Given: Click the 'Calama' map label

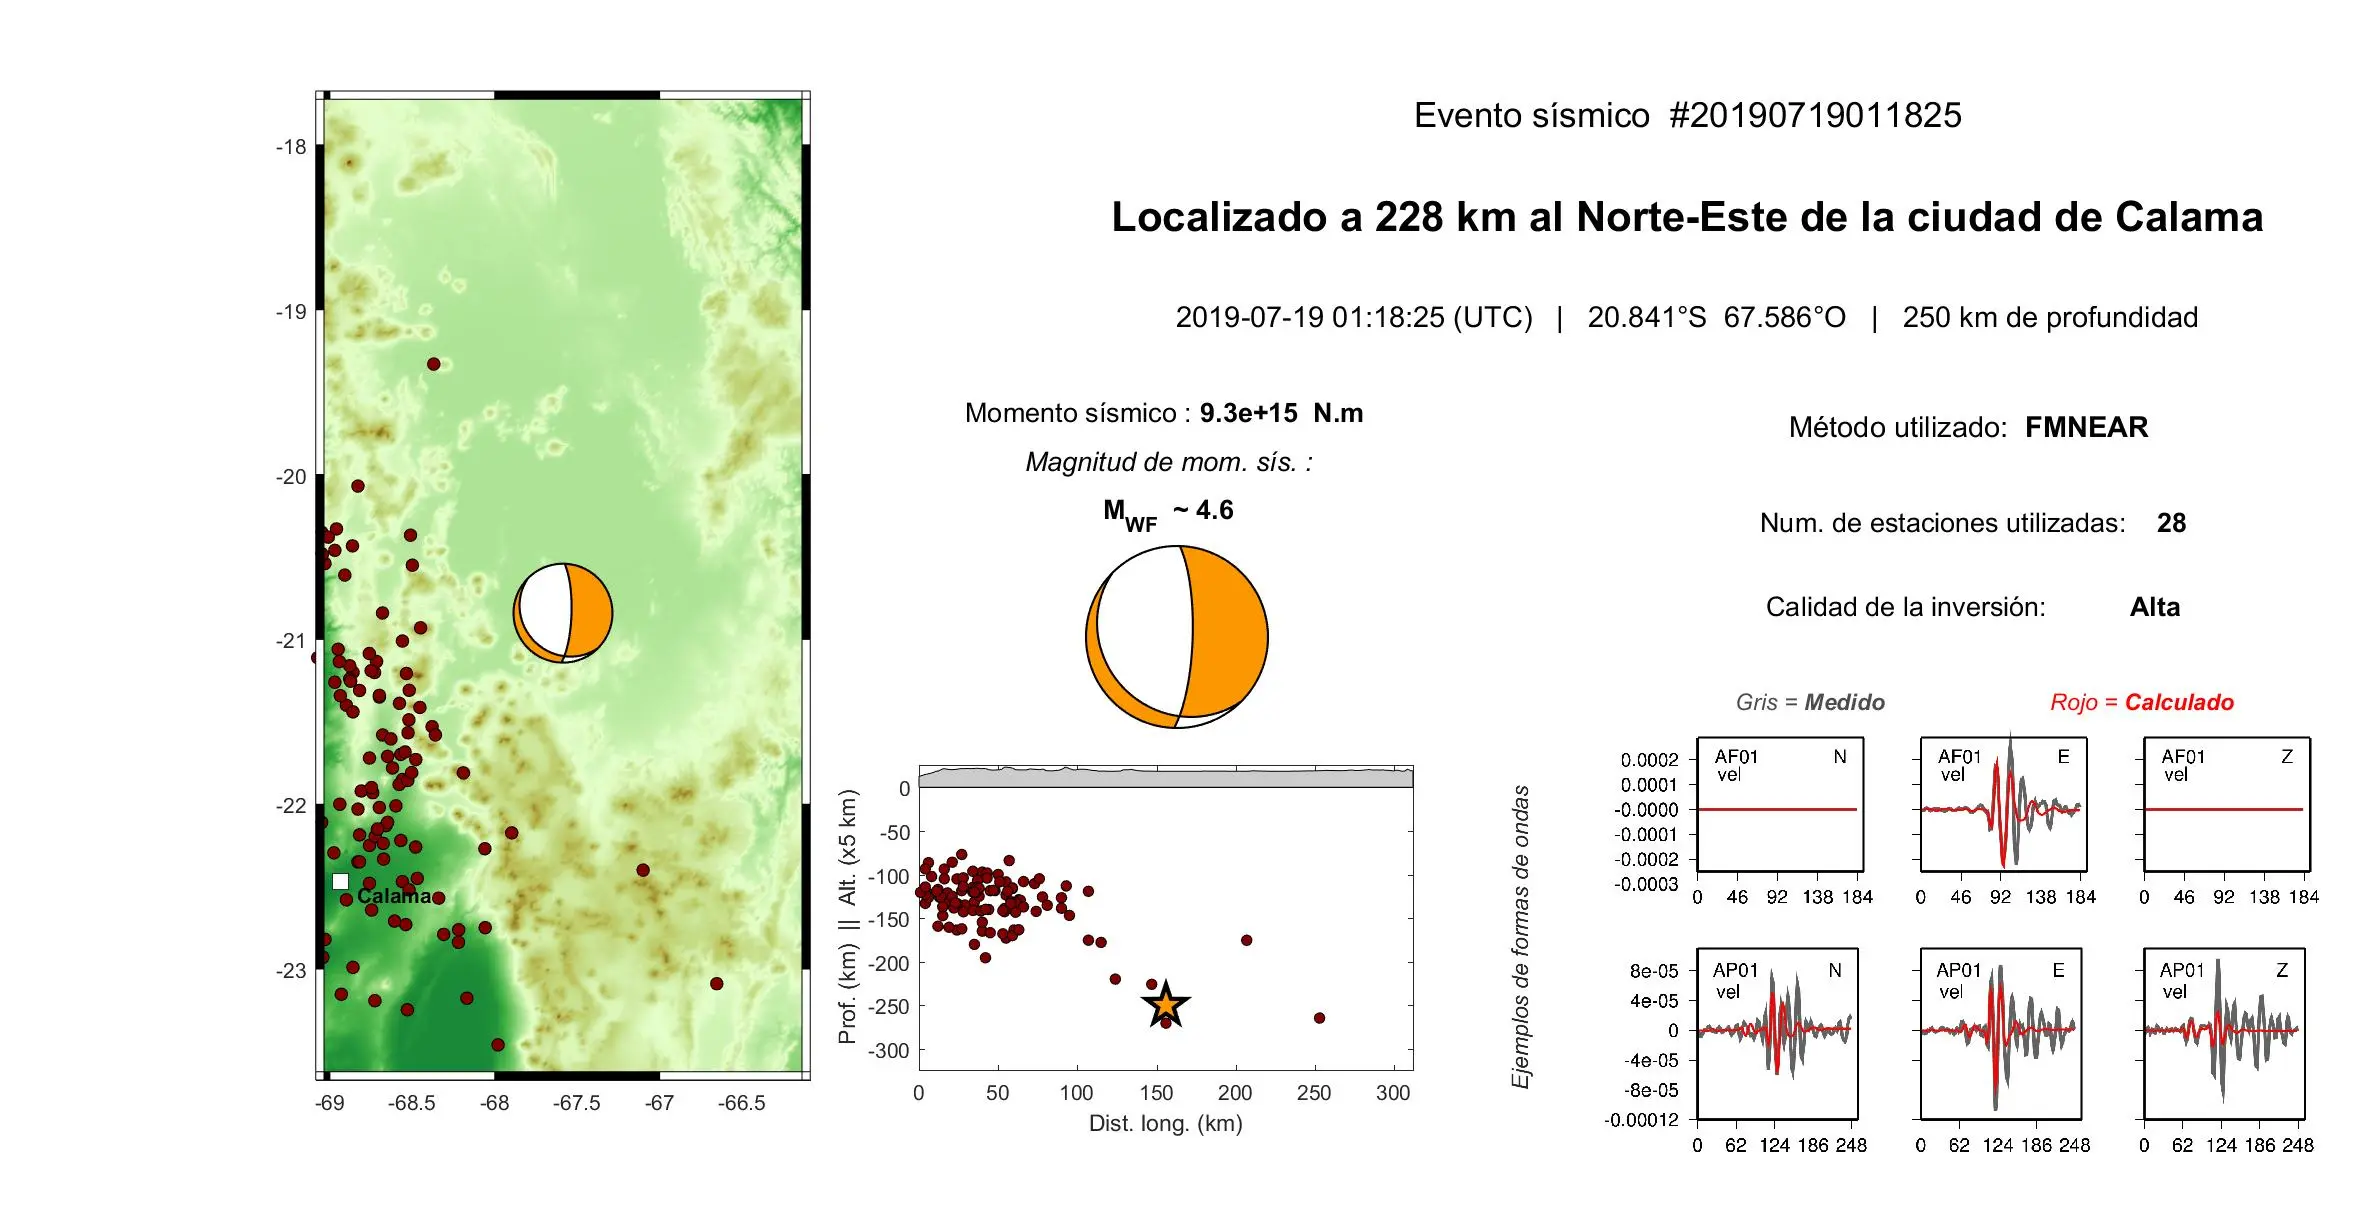Looking at the screenshot, I should pyautogui.click(x=395, y=896).
